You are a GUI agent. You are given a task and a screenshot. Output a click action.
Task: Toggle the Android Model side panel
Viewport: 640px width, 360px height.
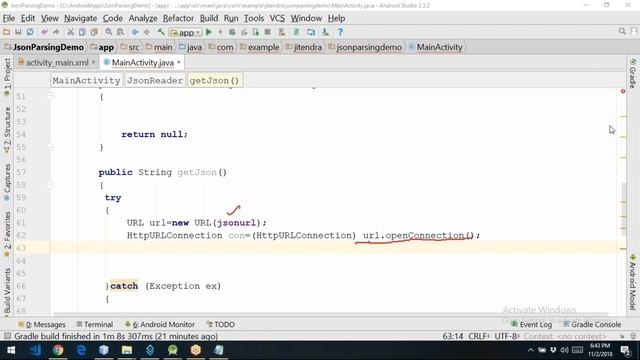pos(632,282)
